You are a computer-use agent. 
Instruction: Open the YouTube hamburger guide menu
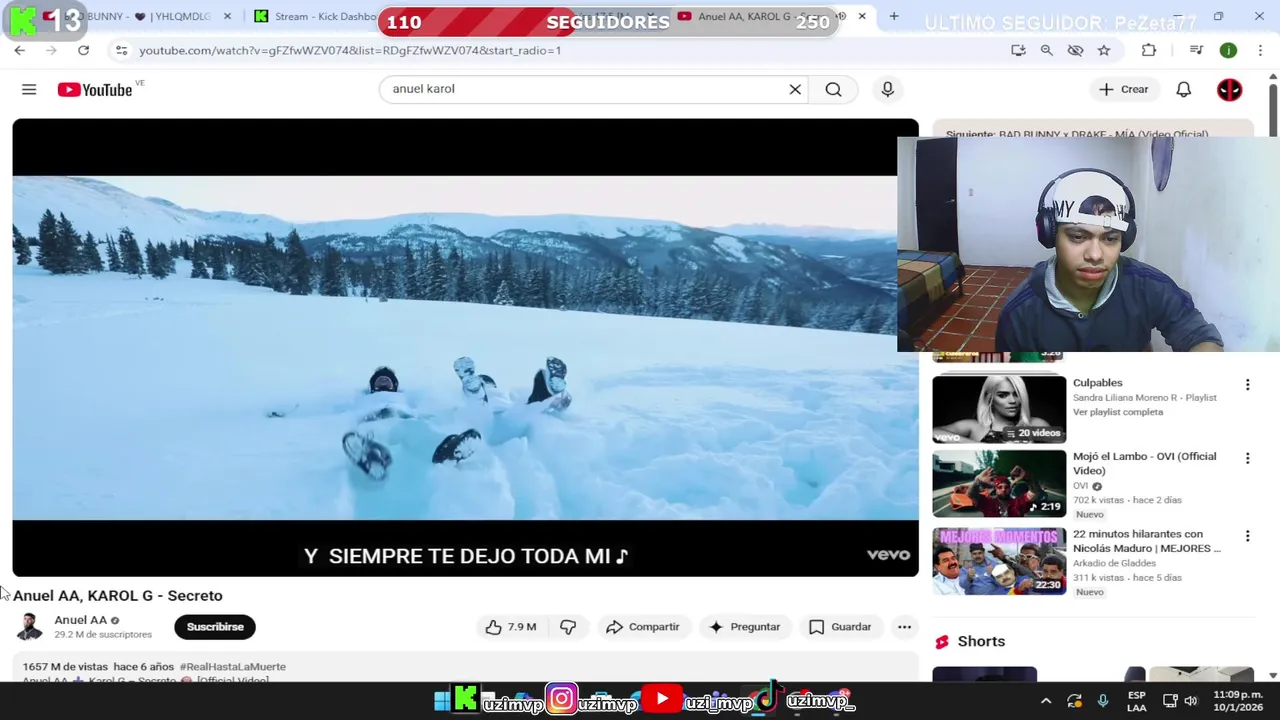pyautogui.click(x=29, y=89)
